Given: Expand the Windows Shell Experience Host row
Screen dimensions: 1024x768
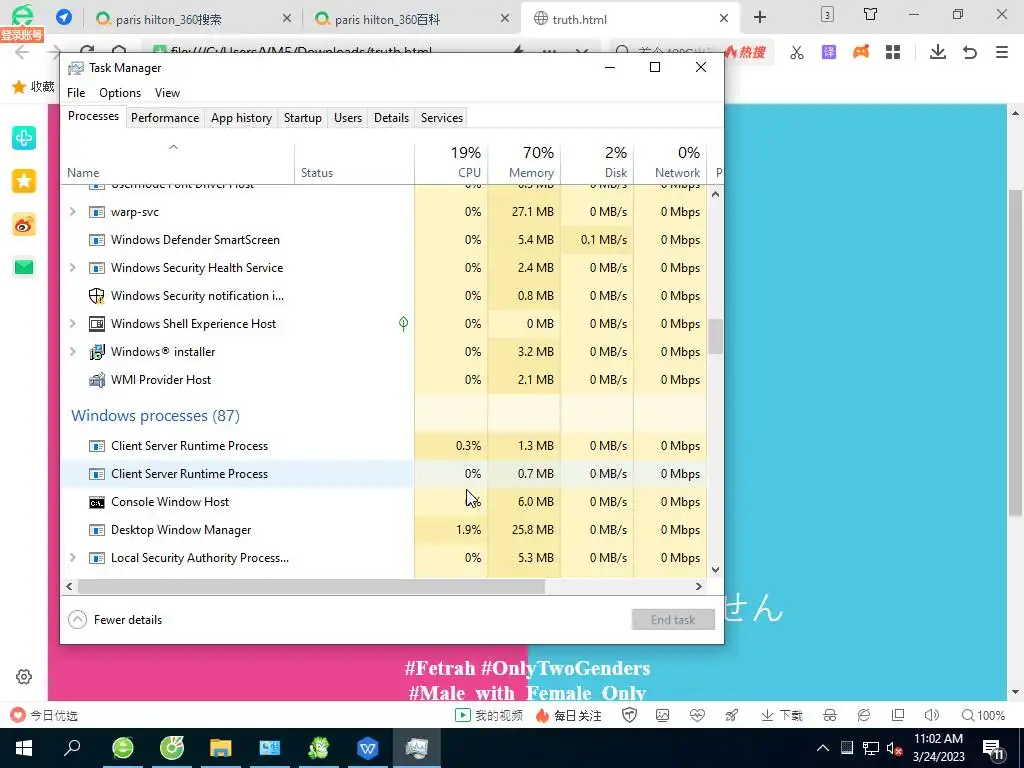Looking at the screenshot, I should pos(72,324).
